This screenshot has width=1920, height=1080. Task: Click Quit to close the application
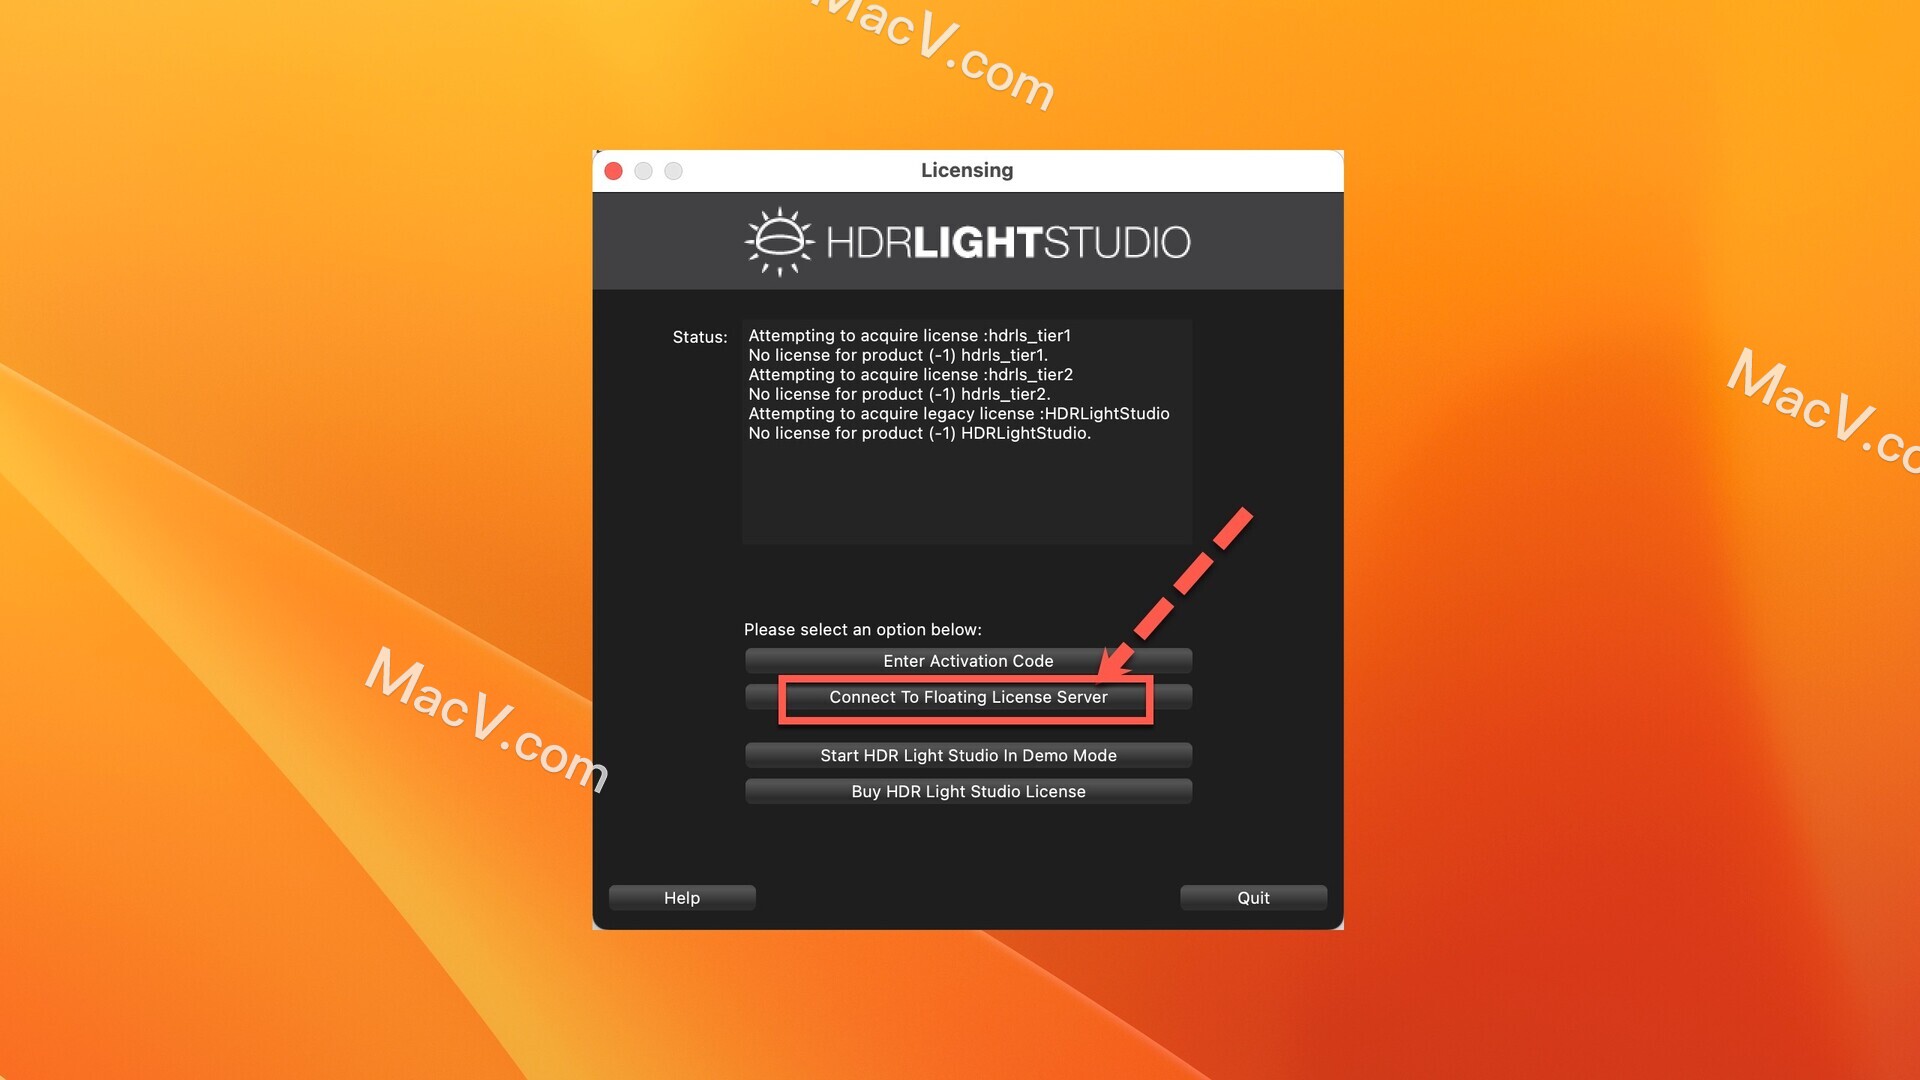1253,897
